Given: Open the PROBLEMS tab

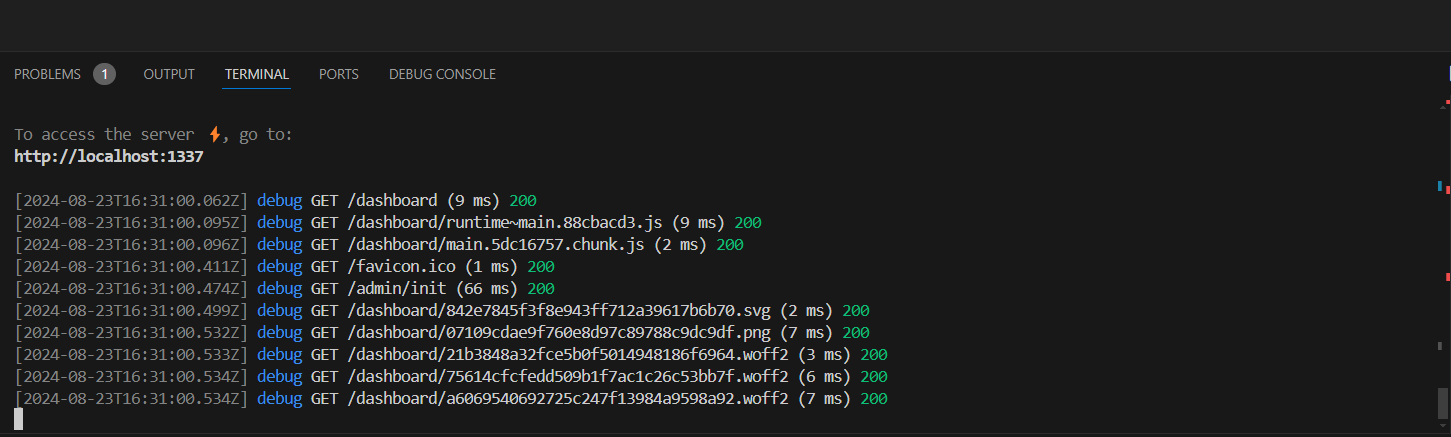Looking at the screenshot, I should click(x=47, y=74).
